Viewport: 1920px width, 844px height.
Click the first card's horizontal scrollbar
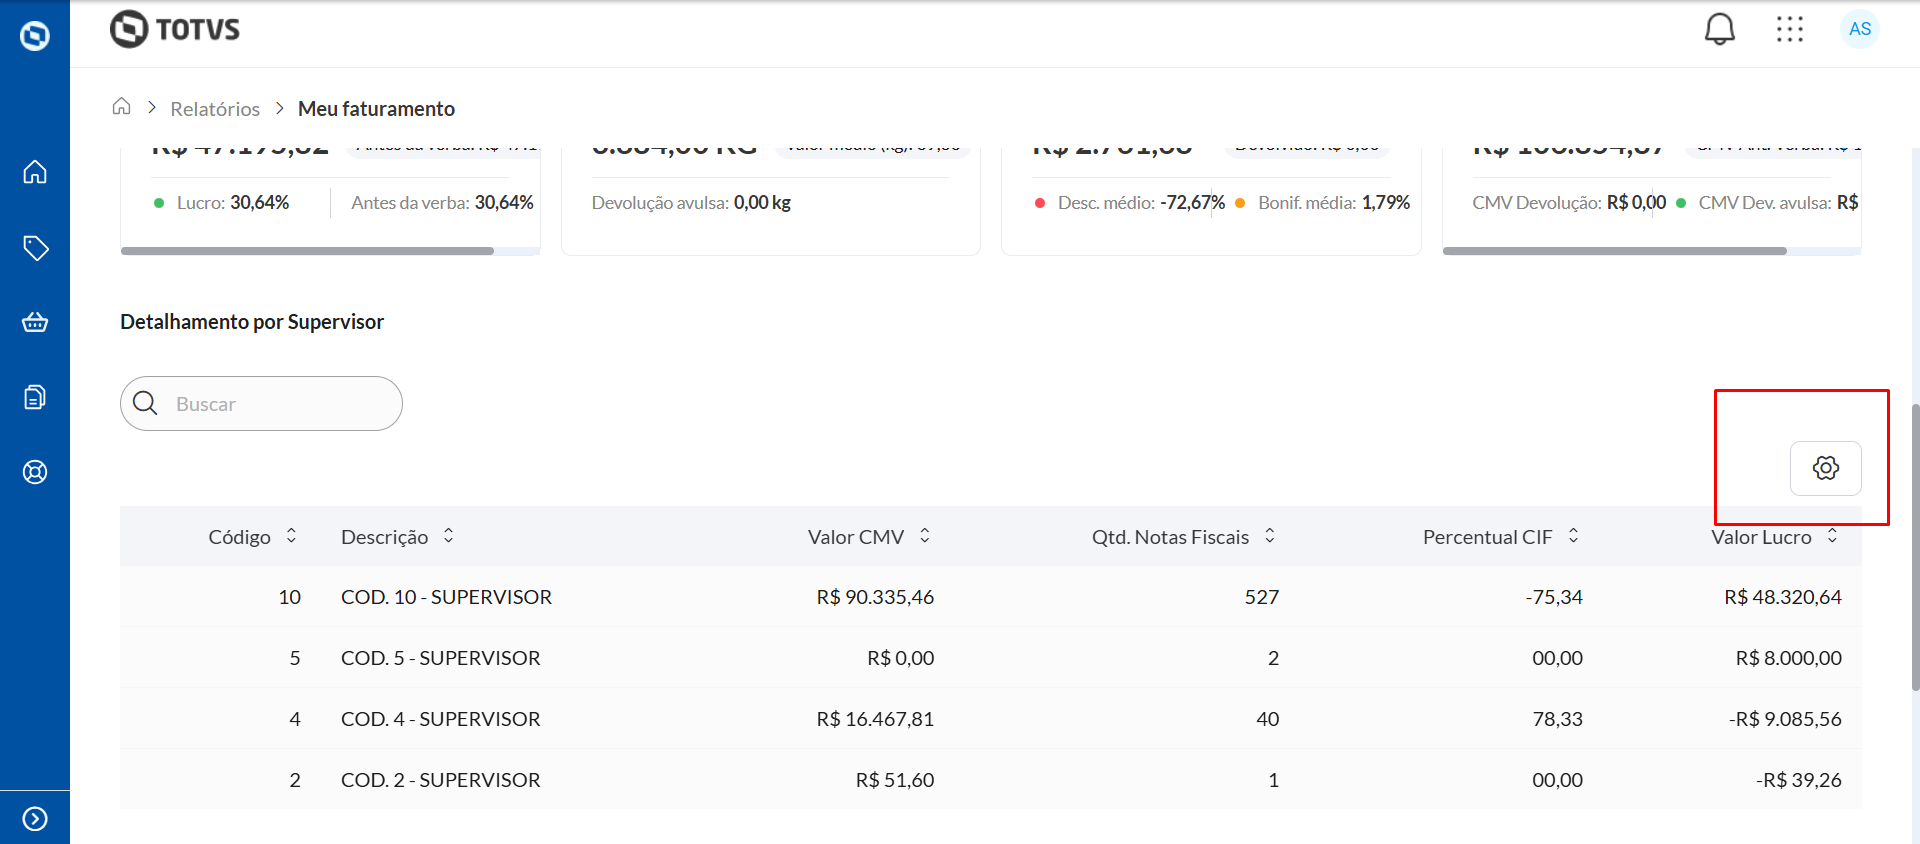[307, 251]
